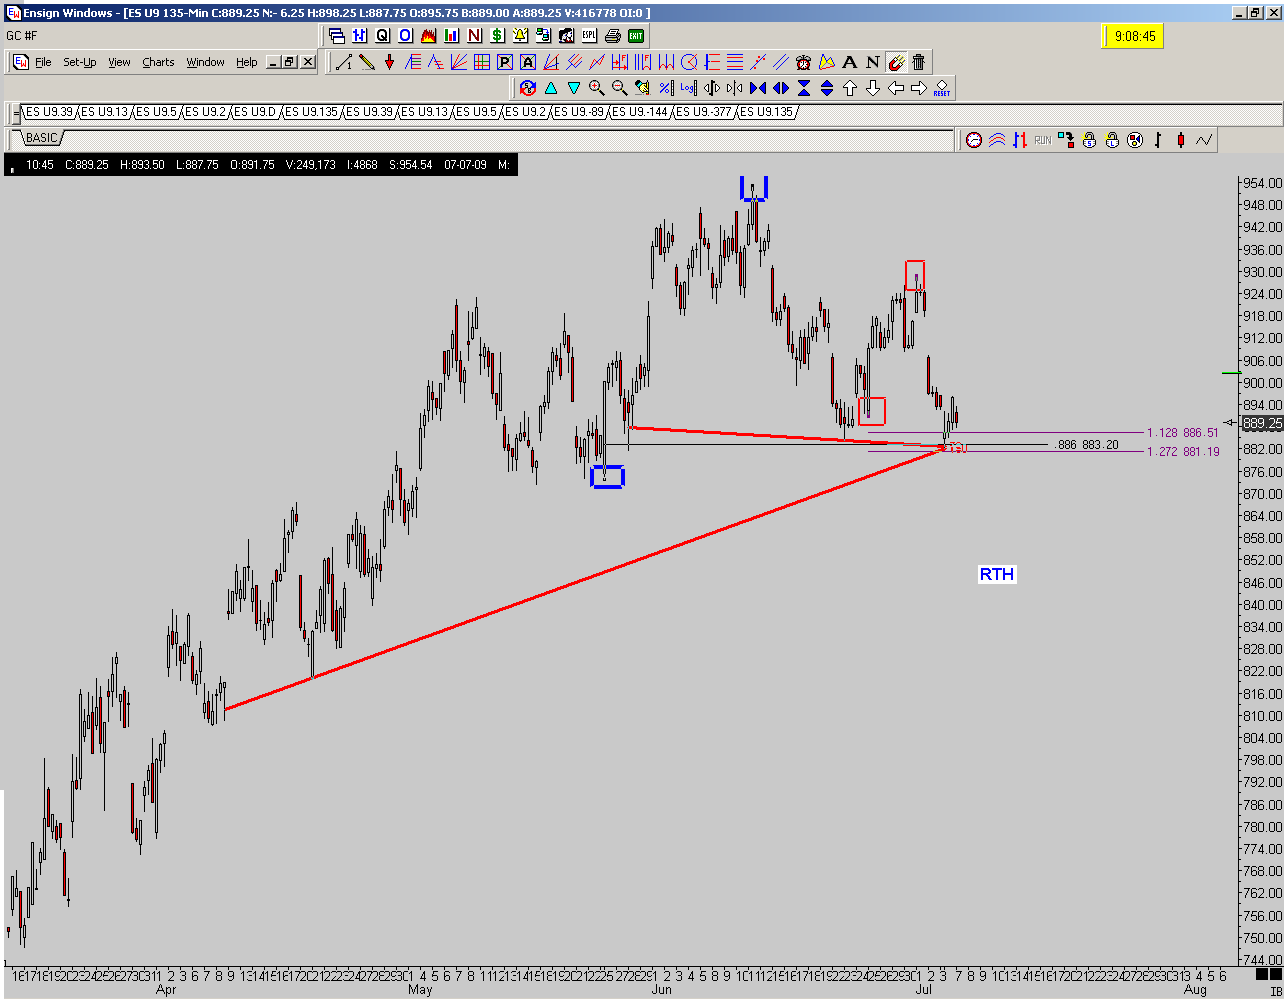Zoom out with the minus magnifier

click(619, 88)
